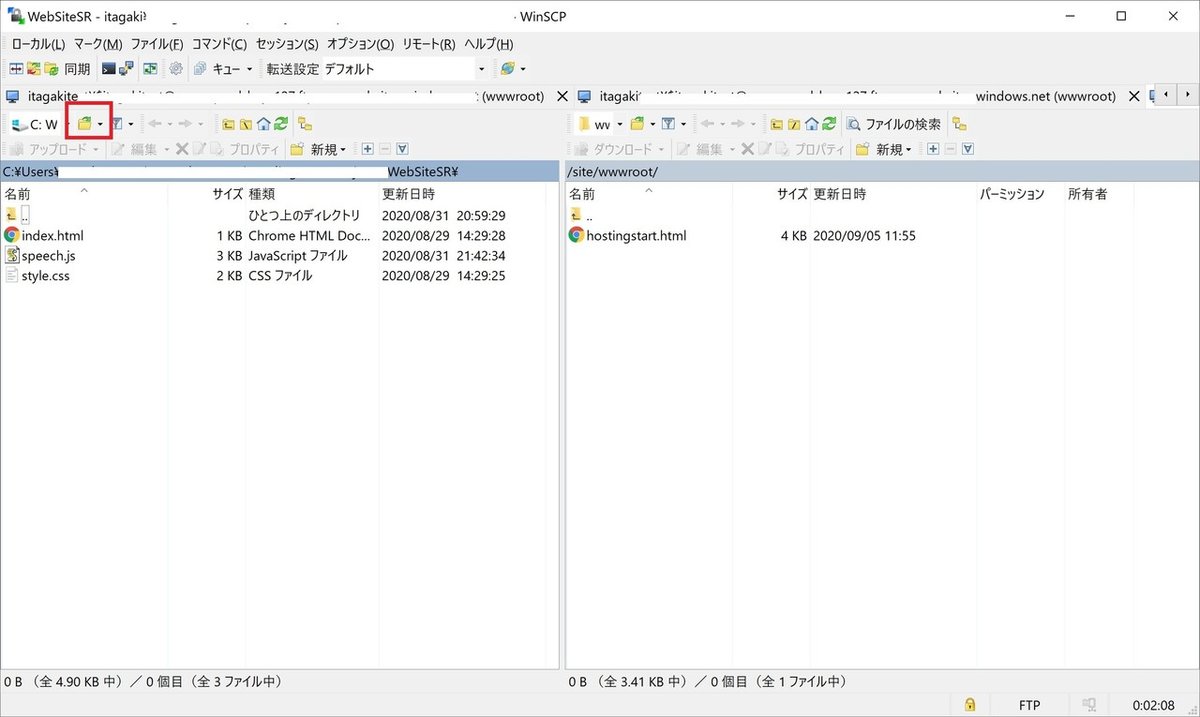
Task: Click 新規 in the local panel toolbar
Action: pyautogui.click(x=318, y=149)
